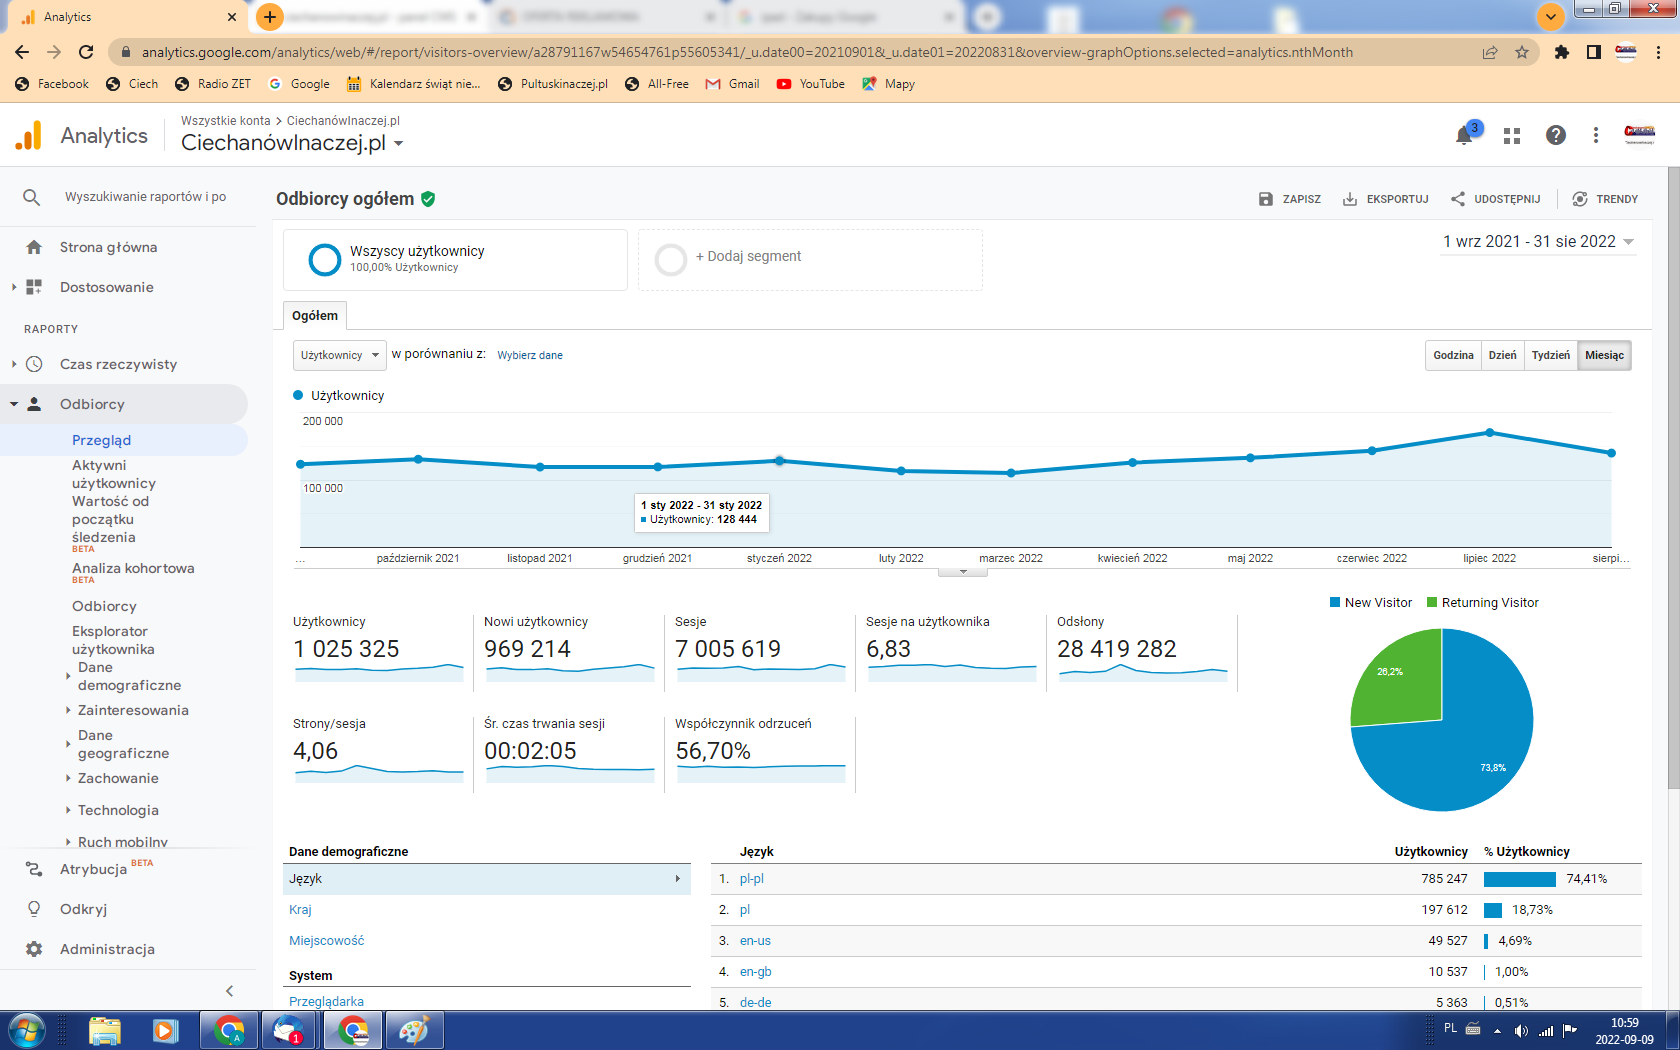Screen dimensions: 1680x1050
Task: Click the Kraj demographic link
Action: coord(300,910)
